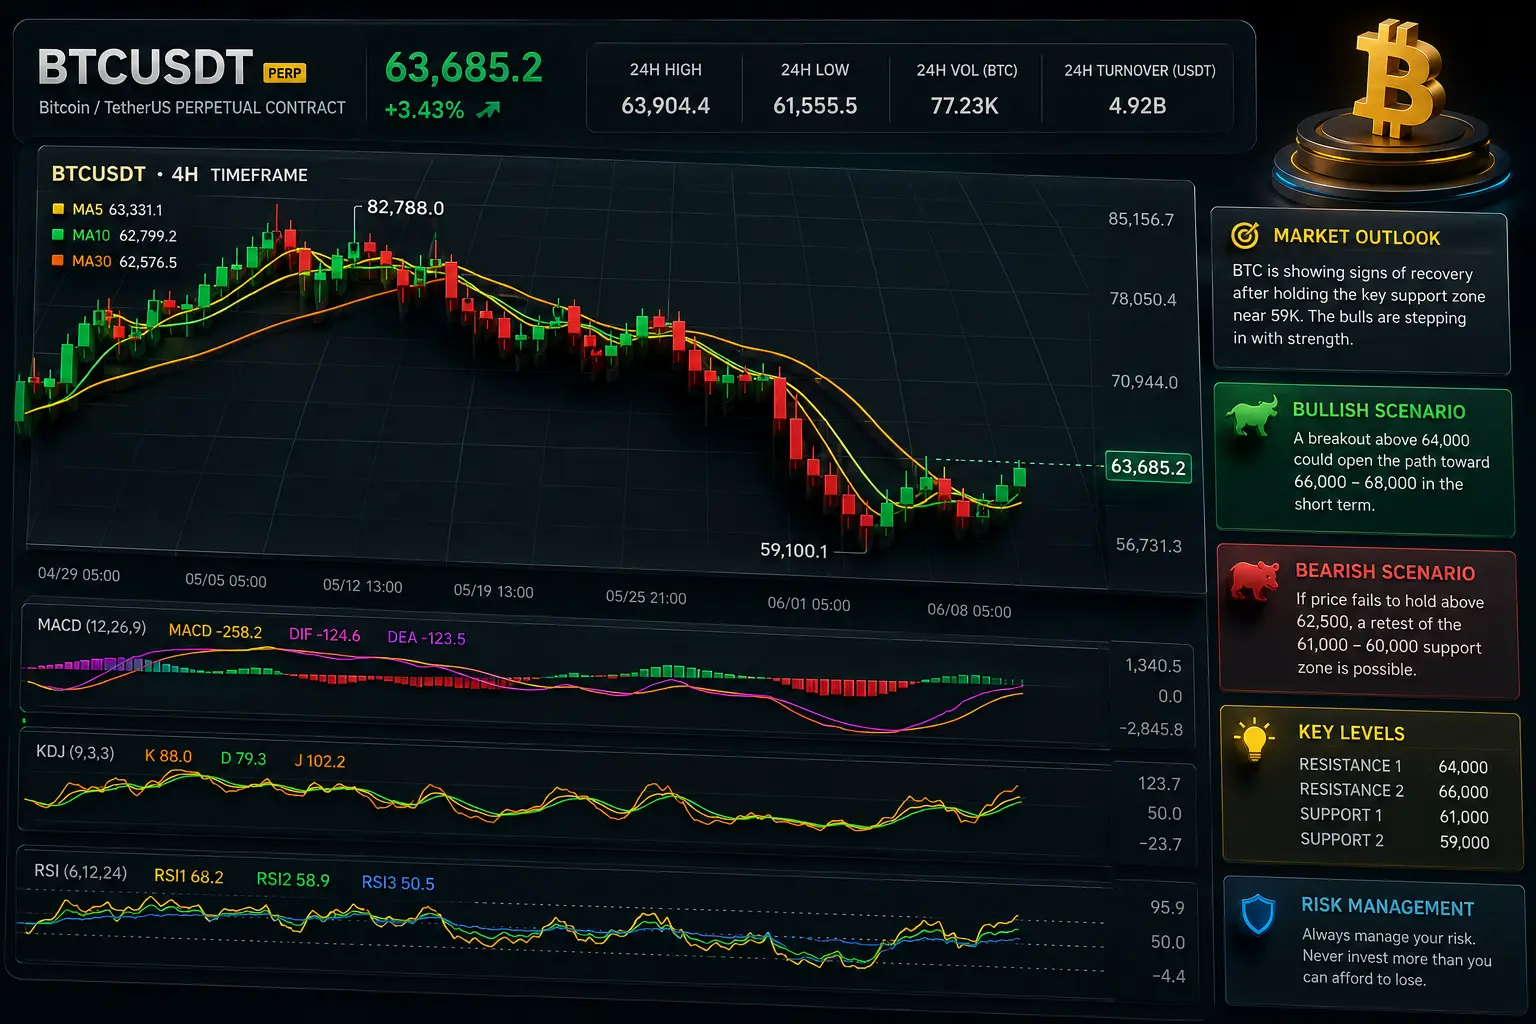
Task: Click the RSI1 68.2 value
Action: 189,877
